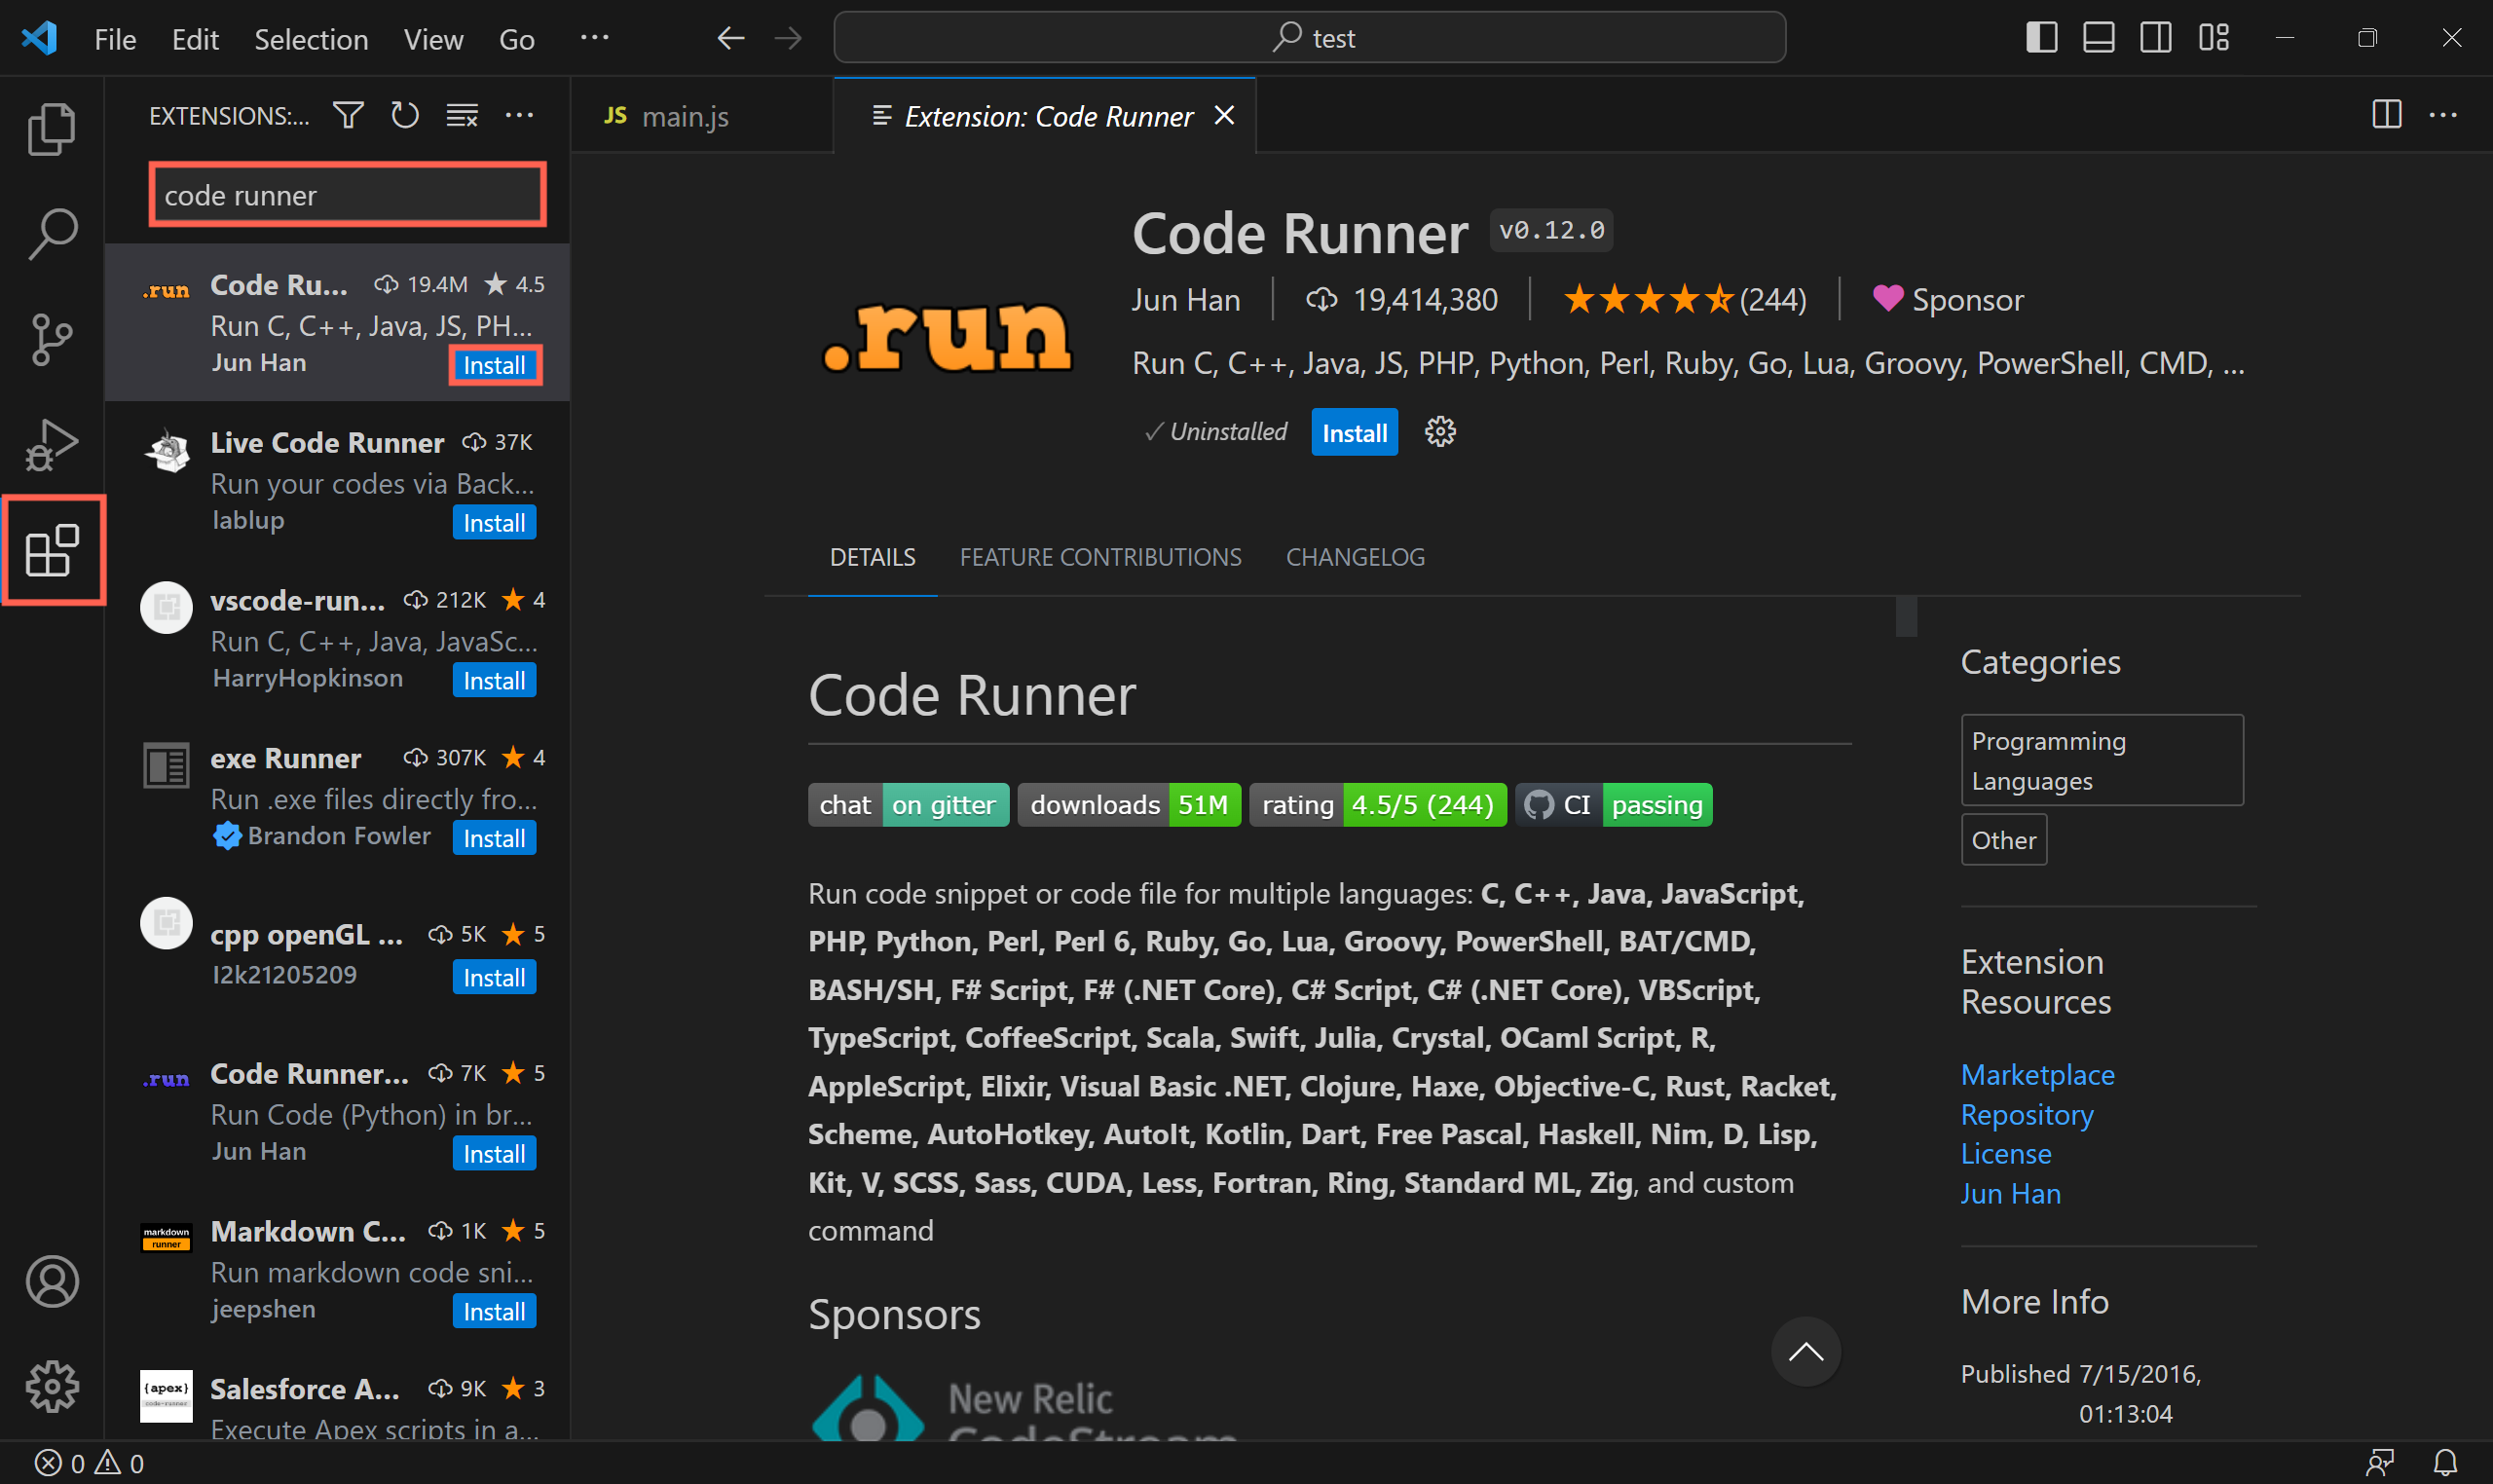Toggle secondary side bar visibility
This screenshot has width=2493, height=1484.
[2155, 38]
